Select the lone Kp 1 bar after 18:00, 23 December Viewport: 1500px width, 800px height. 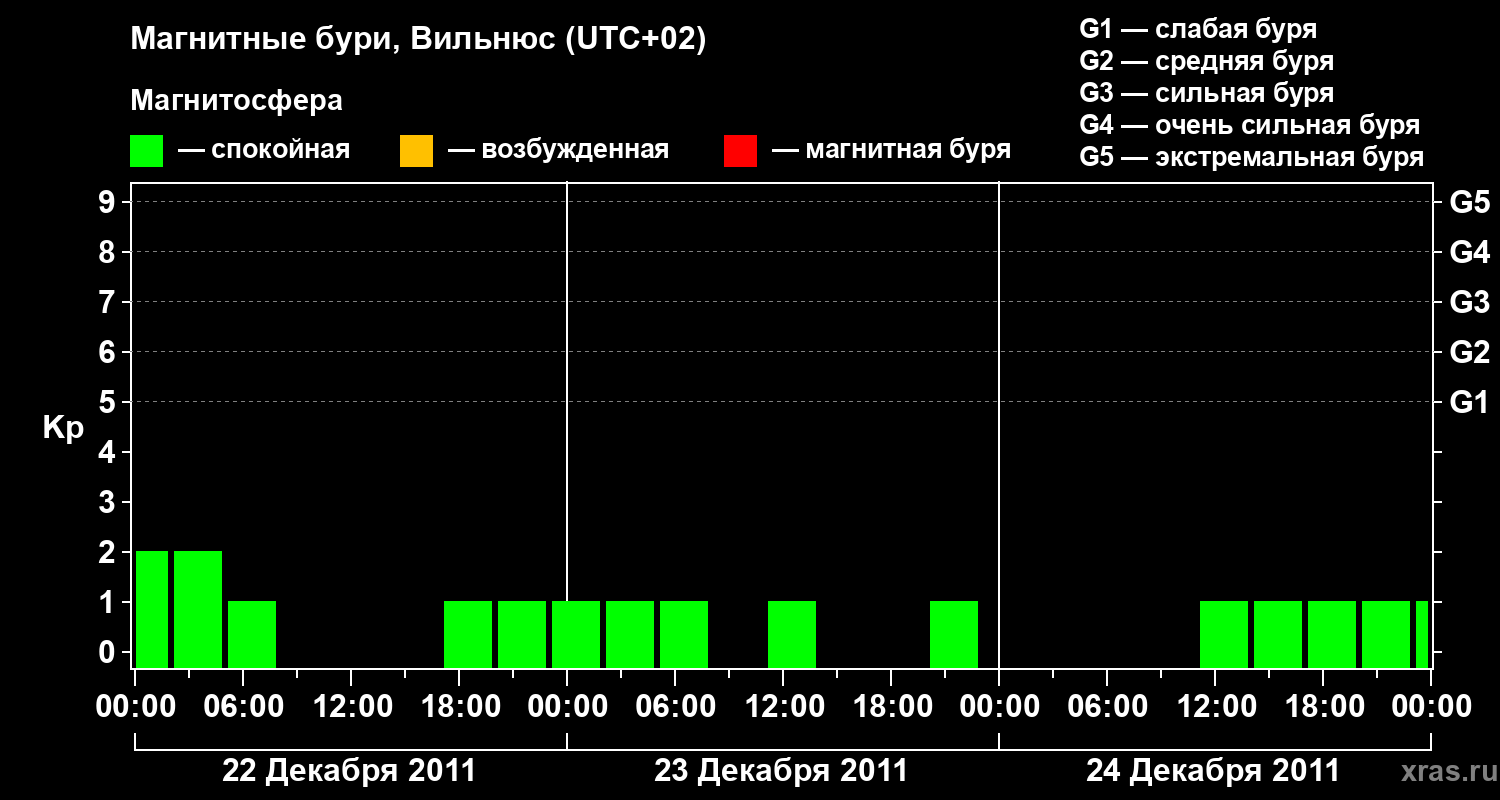[x=954, y=634]
